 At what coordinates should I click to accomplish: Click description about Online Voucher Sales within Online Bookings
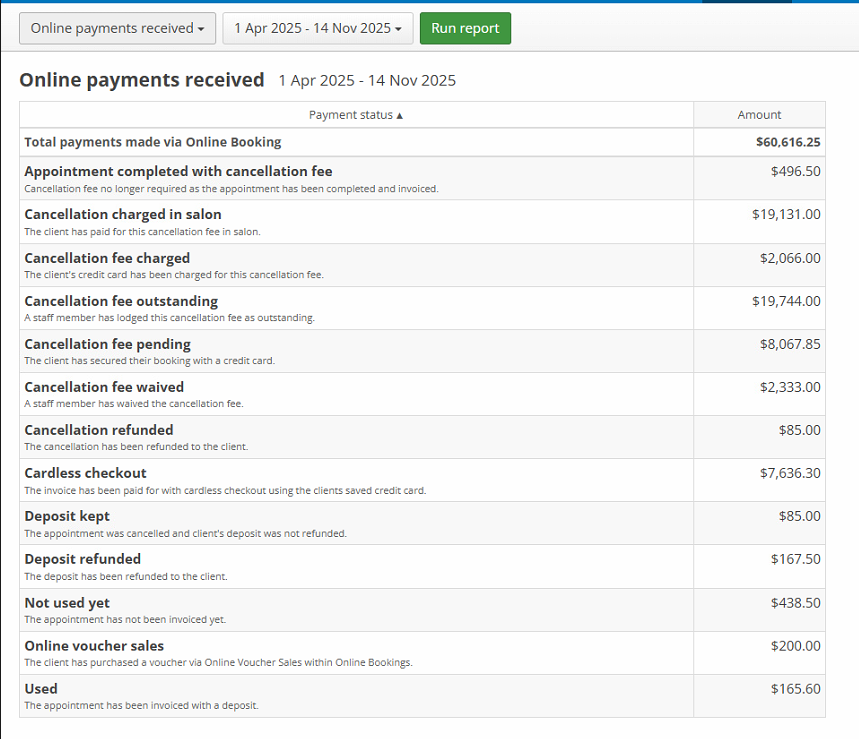[219, 663]
